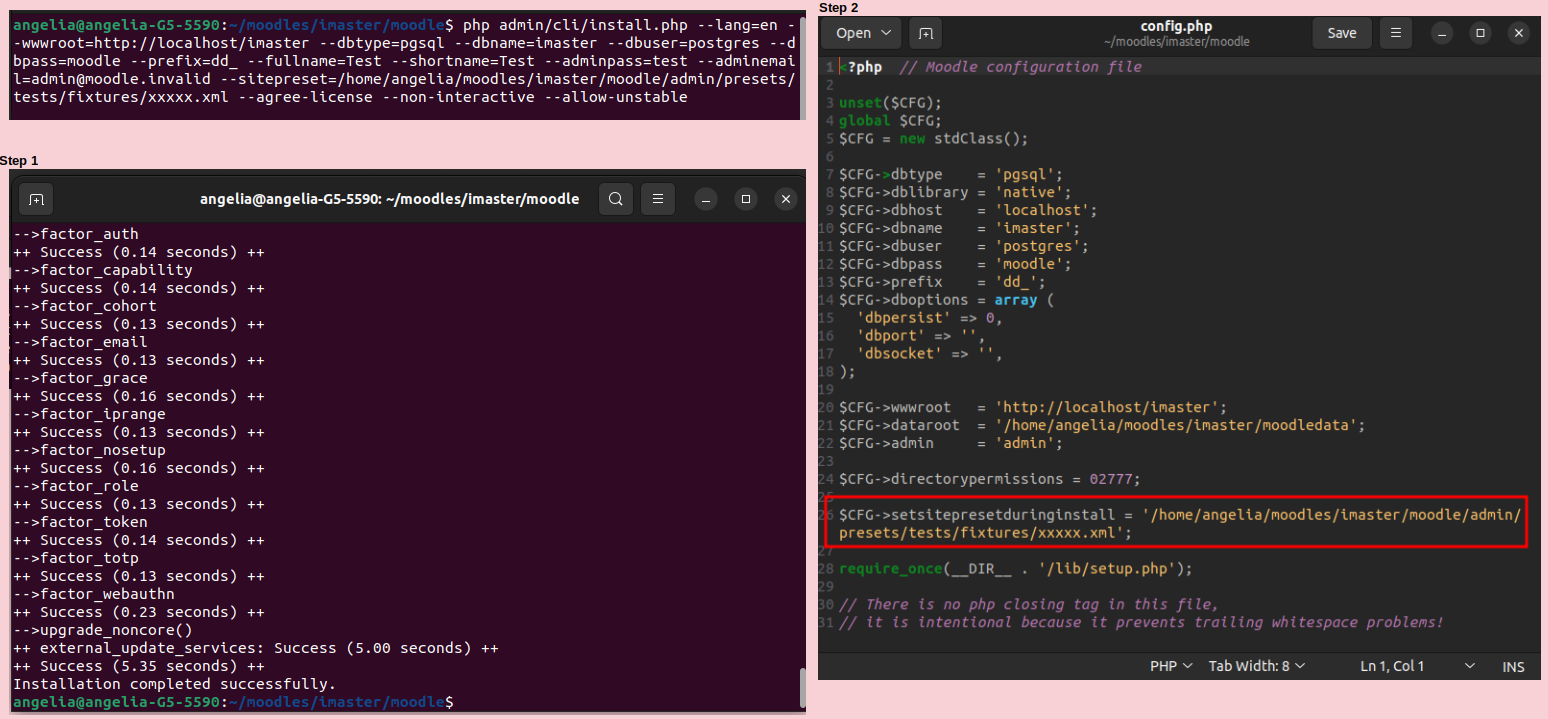Image resolution: width=1548 pixels, height=719 pixels.
Task: Click the '-->factor_cohort' terminal line
Action: (85, 306)
